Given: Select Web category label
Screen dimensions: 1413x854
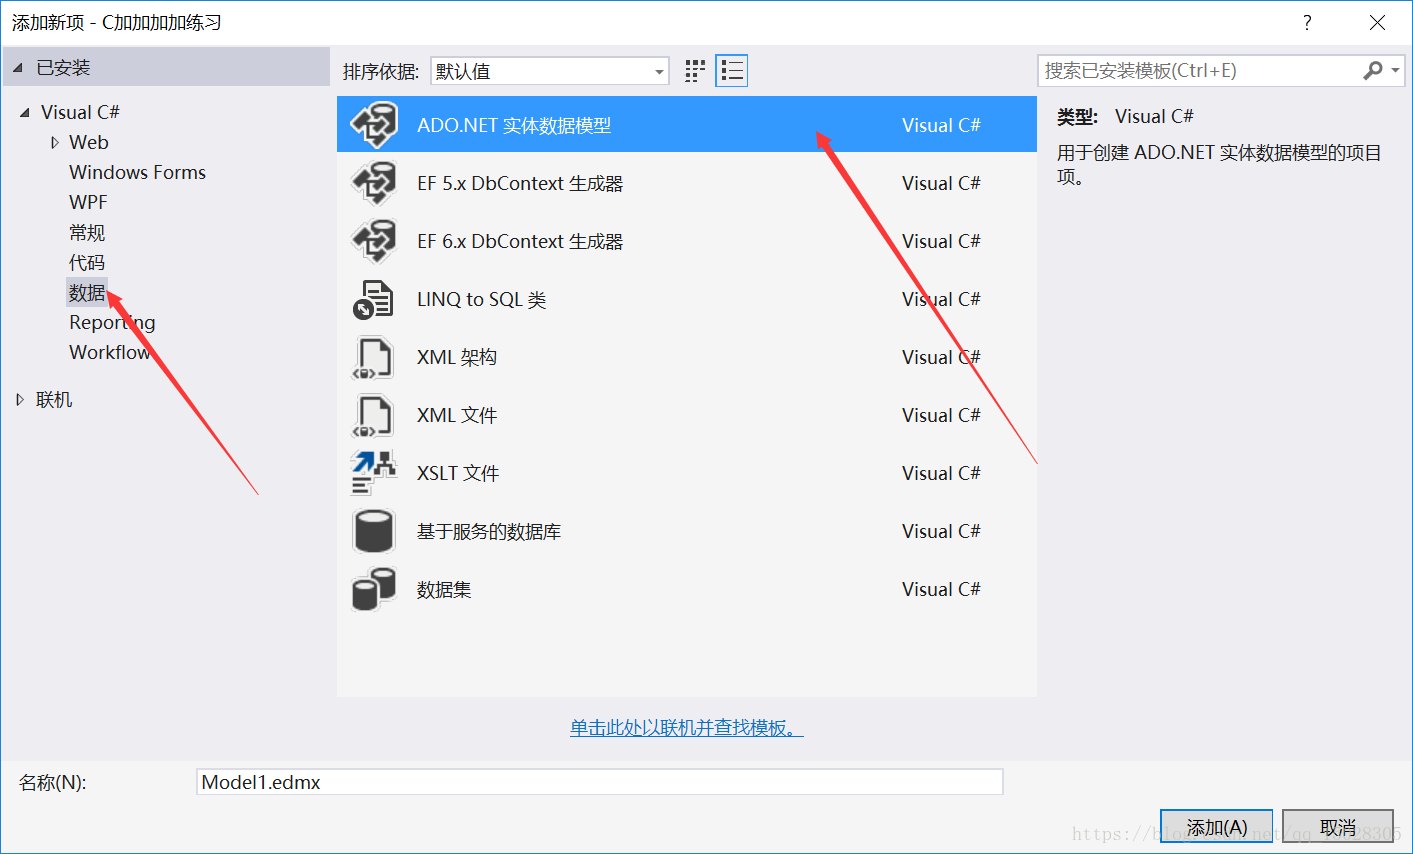Looking at the screenshot, I should coord(89,142).
